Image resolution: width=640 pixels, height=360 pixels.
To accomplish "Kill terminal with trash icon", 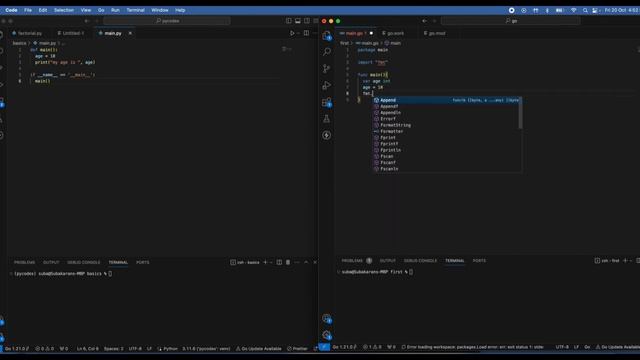I will tap(288, 262).
